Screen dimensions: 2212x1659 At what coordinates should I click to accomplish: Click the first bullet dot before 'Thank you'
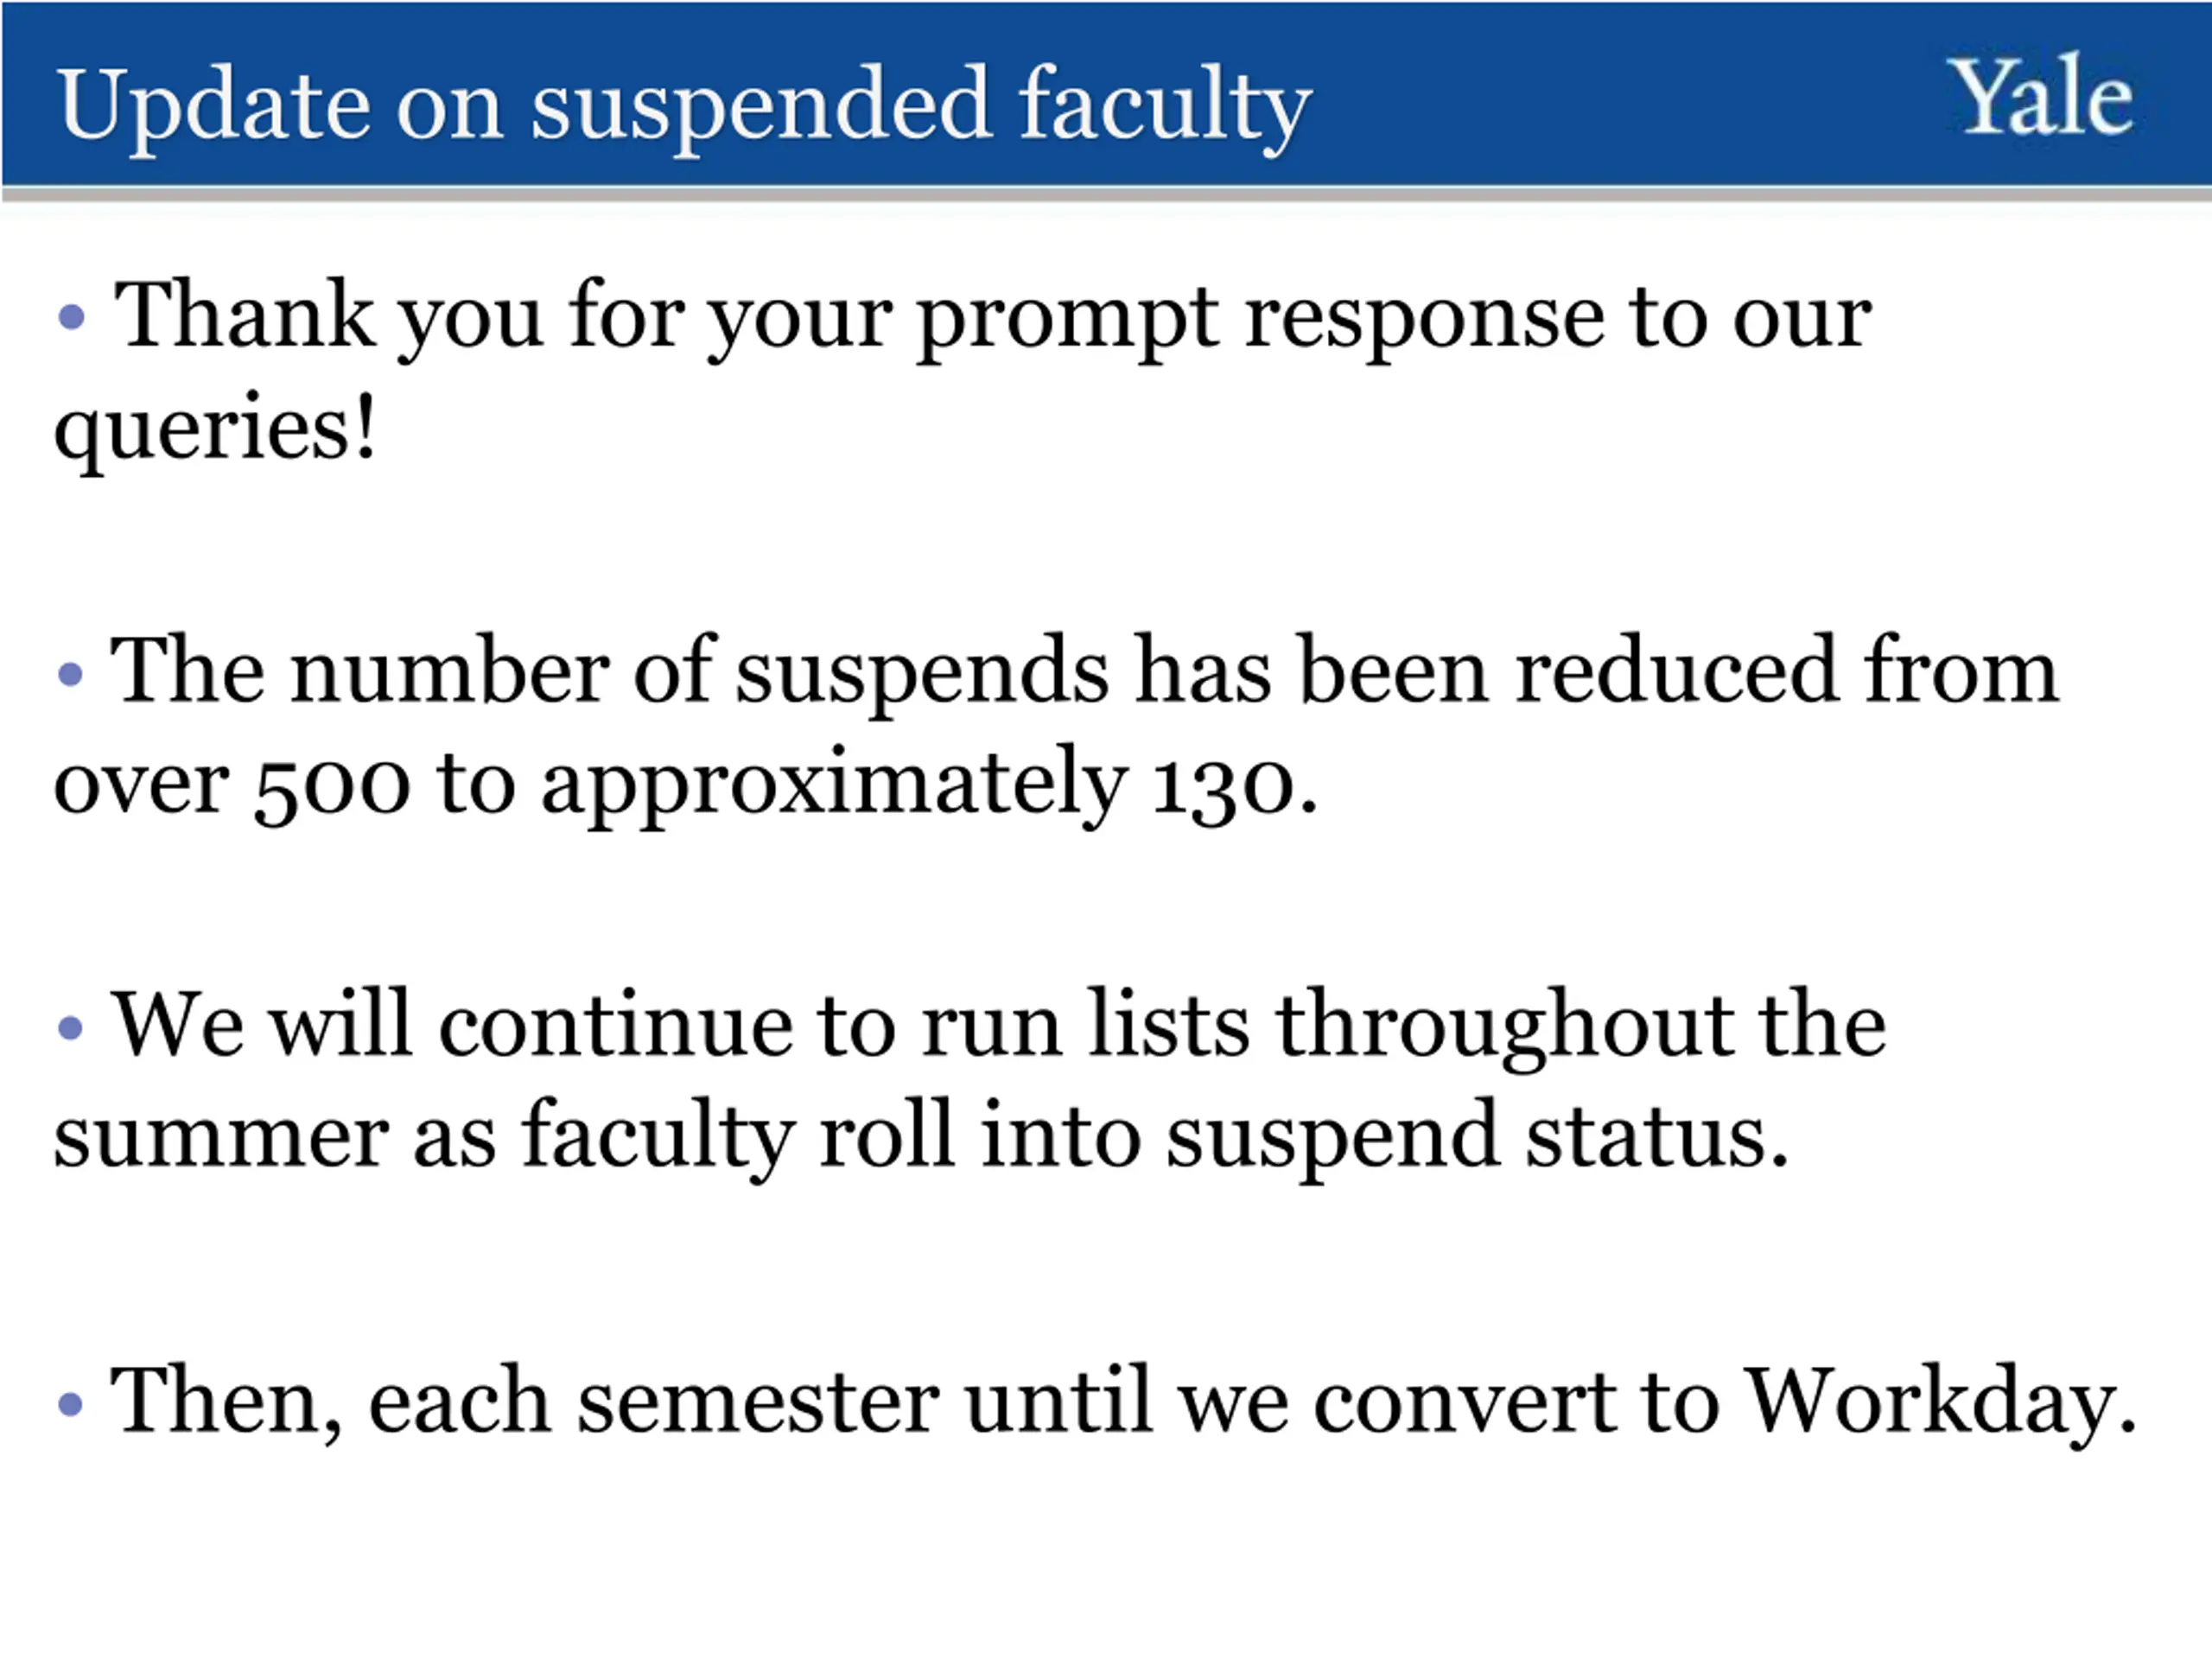click(71, 318)
